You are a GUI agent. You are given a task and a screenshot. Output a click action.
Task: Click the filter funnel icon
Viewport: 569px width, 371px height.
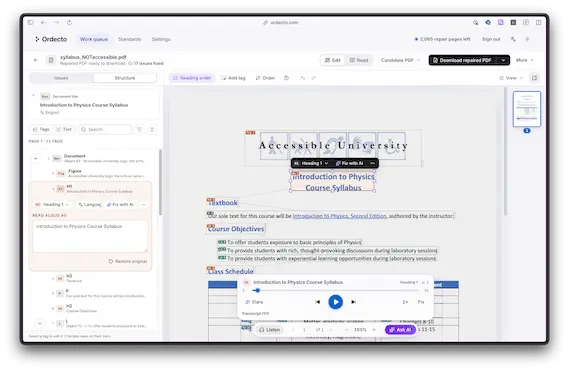[139, 130]
